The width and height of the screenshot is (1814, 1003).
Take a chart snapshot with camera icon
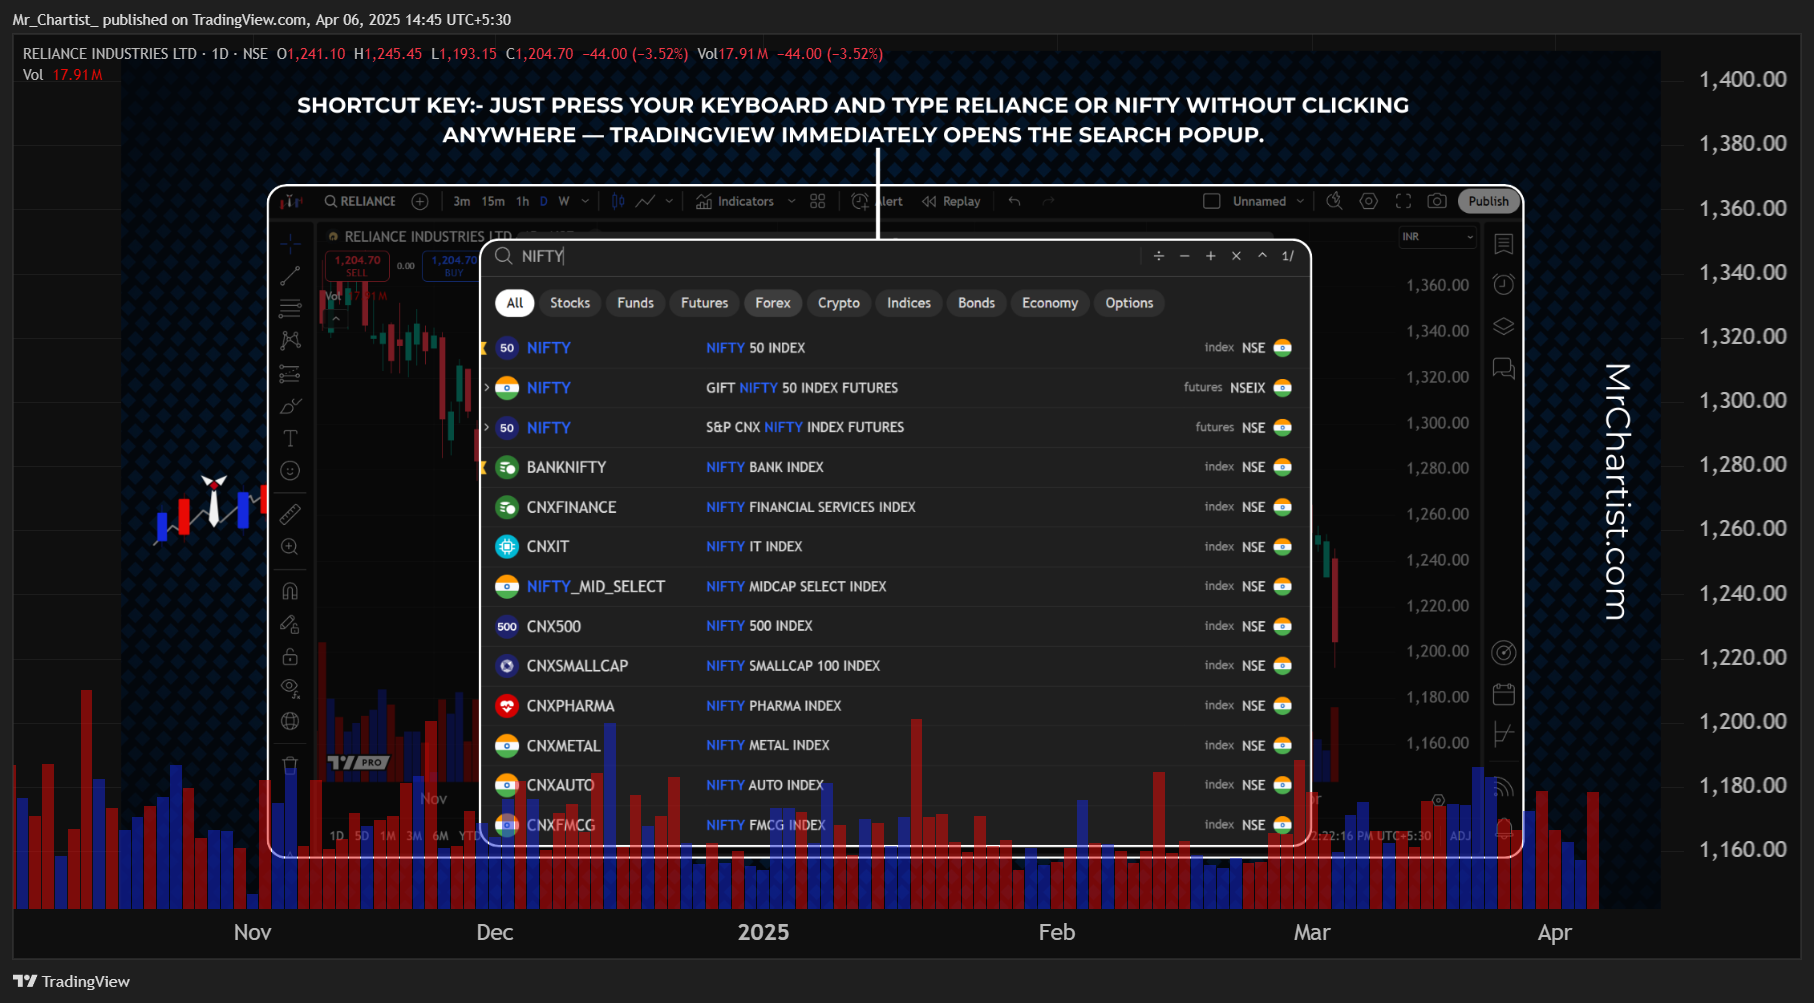1437,201
